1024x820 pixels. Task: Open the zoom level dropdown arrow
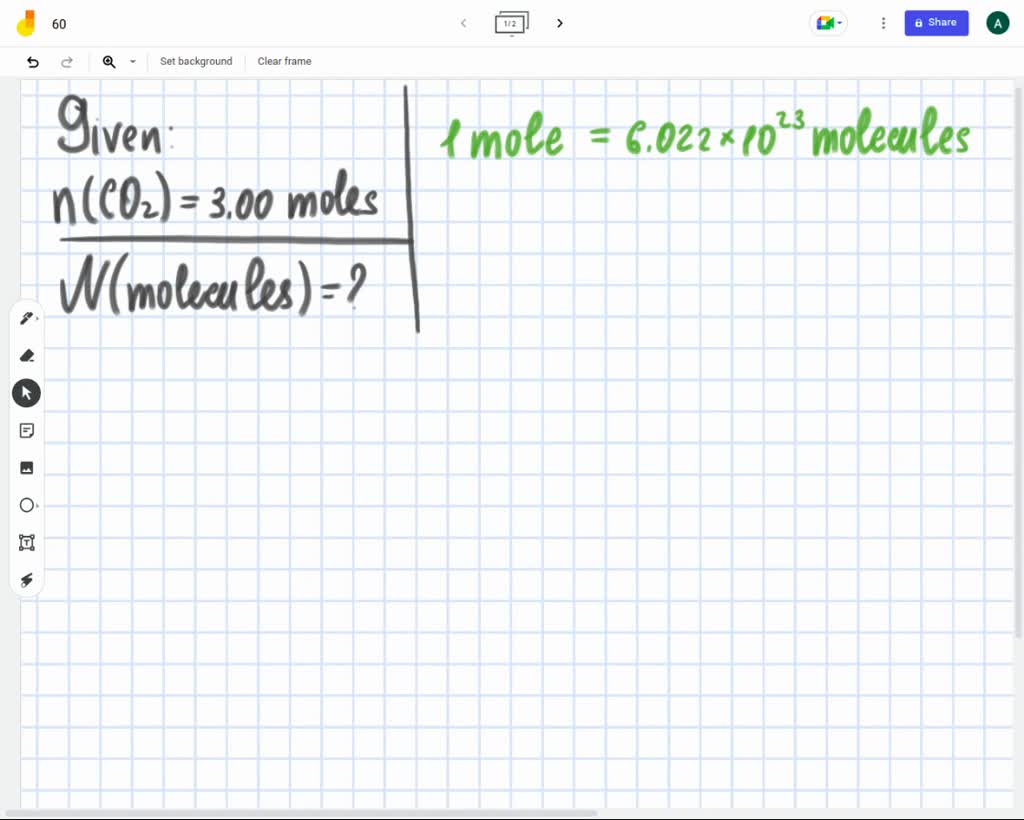click(x=131, y=62)
